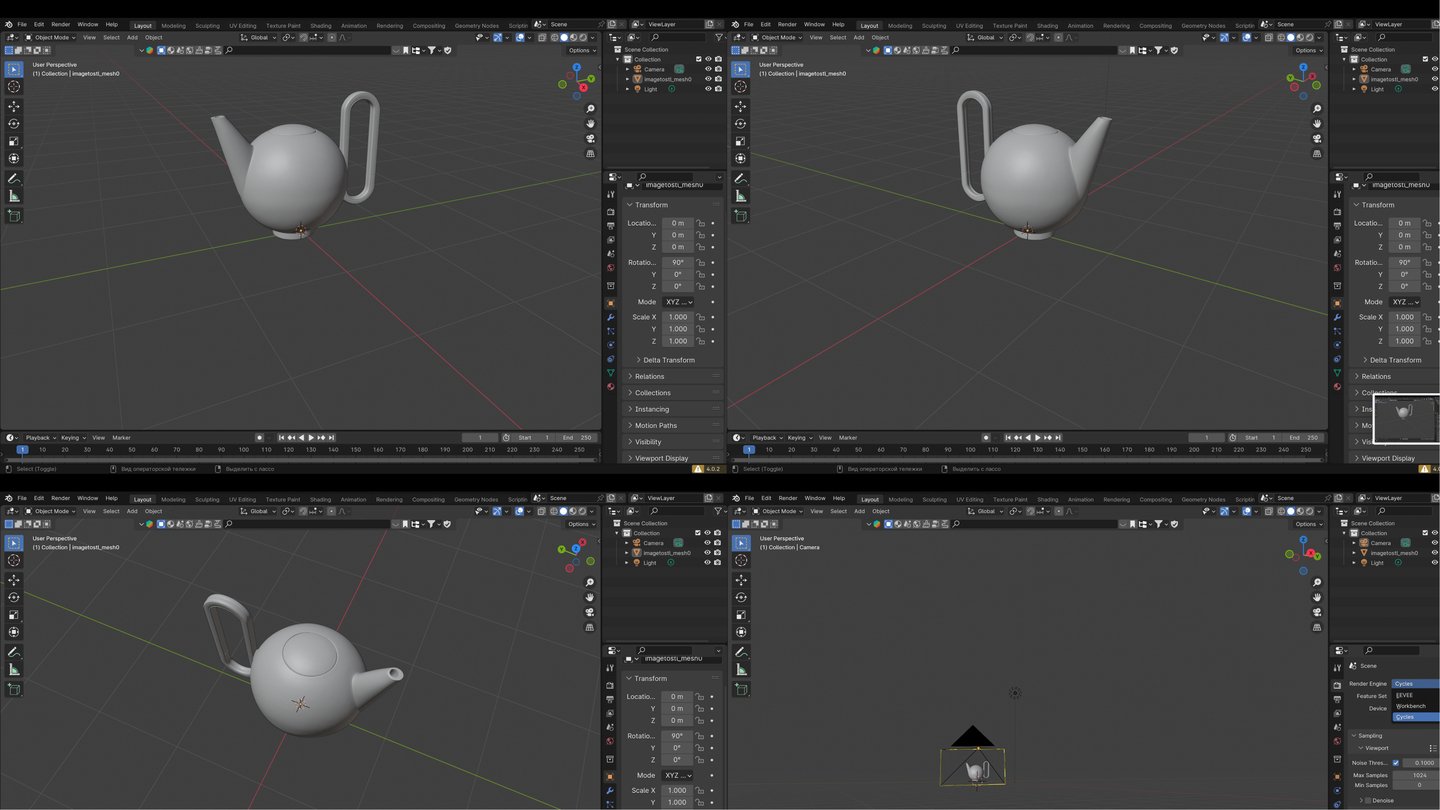Select the Add Cube tool in top-left window
The image size is (1440, 810).
[14, 215]
